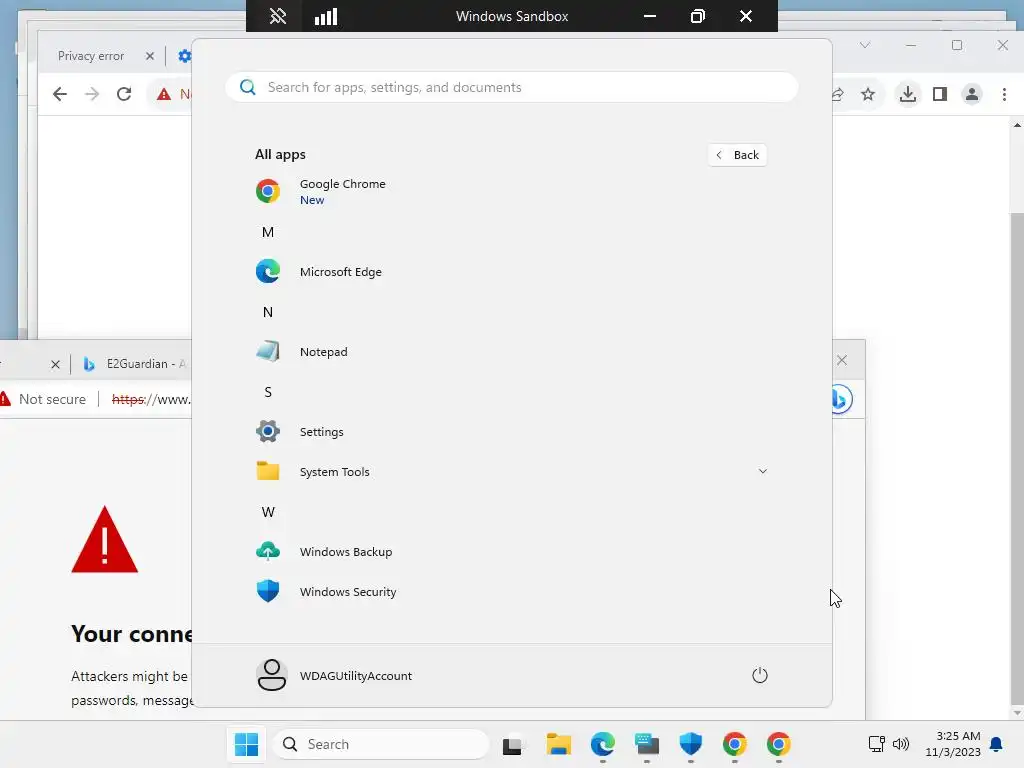This screenshot has width=1024, height=768.
Task: Jump to letter N section header
Action: coord(268,312)
